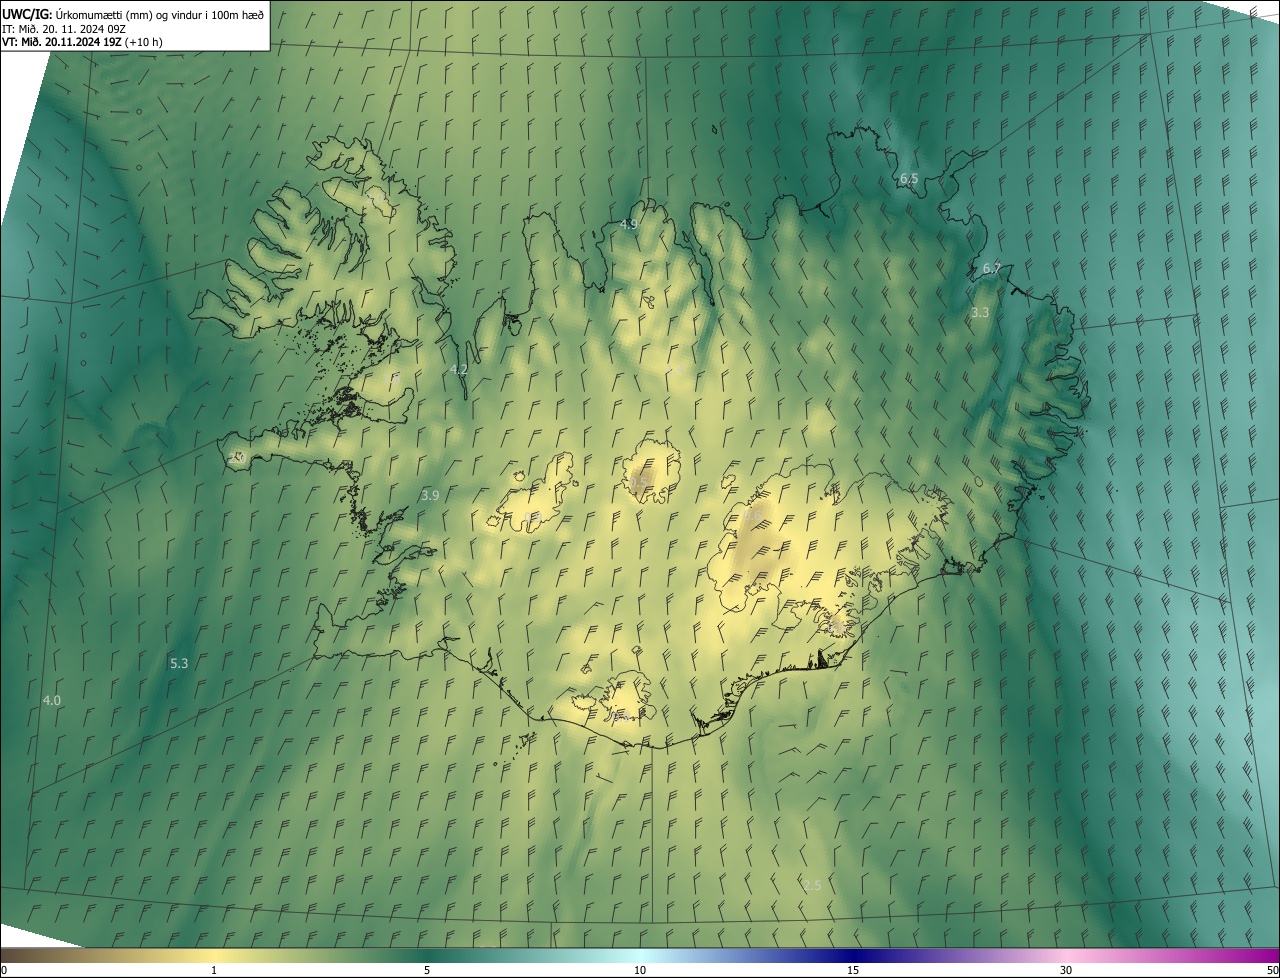Click the 3.9 value label on the map
Viewport: 1280px width, 978px height.
430,495
